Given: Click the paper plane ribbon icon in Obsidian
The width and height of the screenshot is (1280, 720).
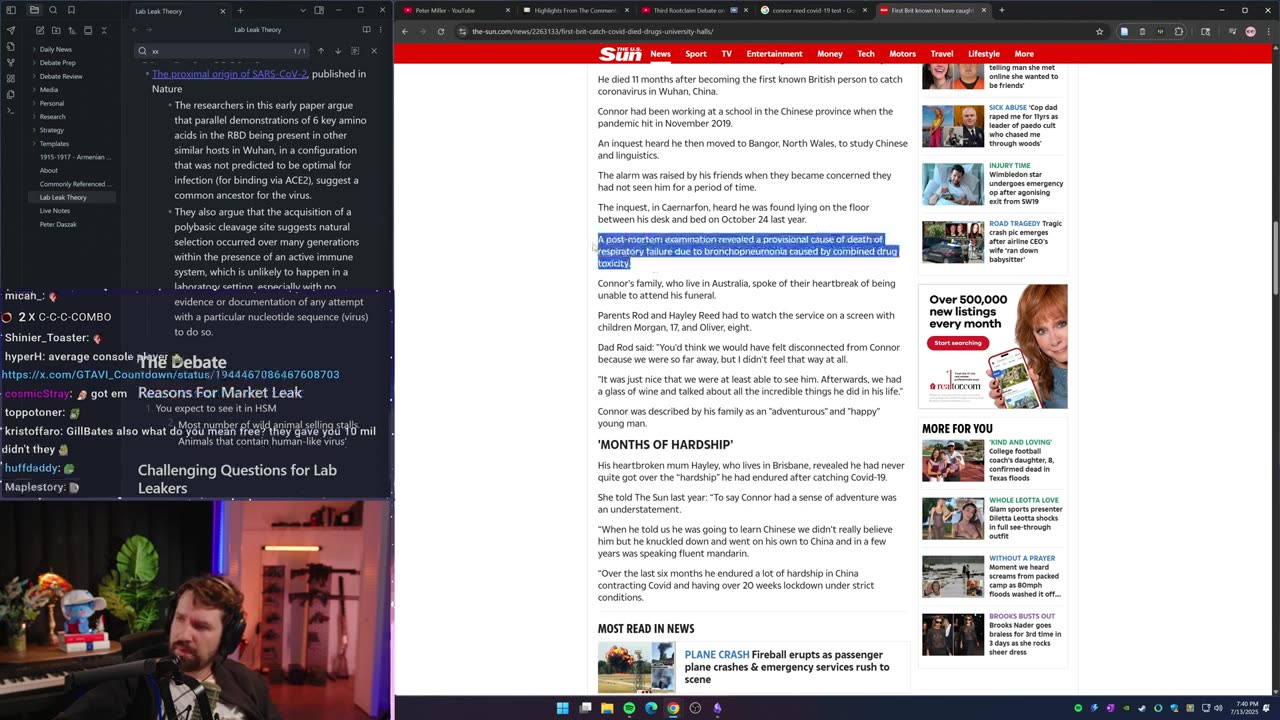Looking at the screenshot, I should point(11,30).
